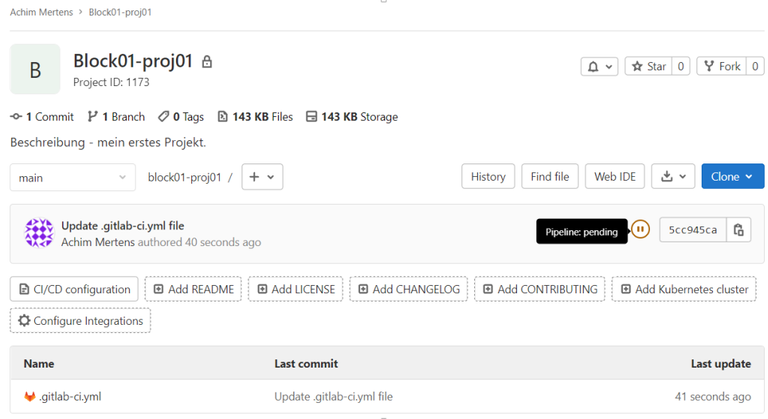The image size is (768, 419).
Task: Click Achim Mertens user avatar
Action: [39, 233]
